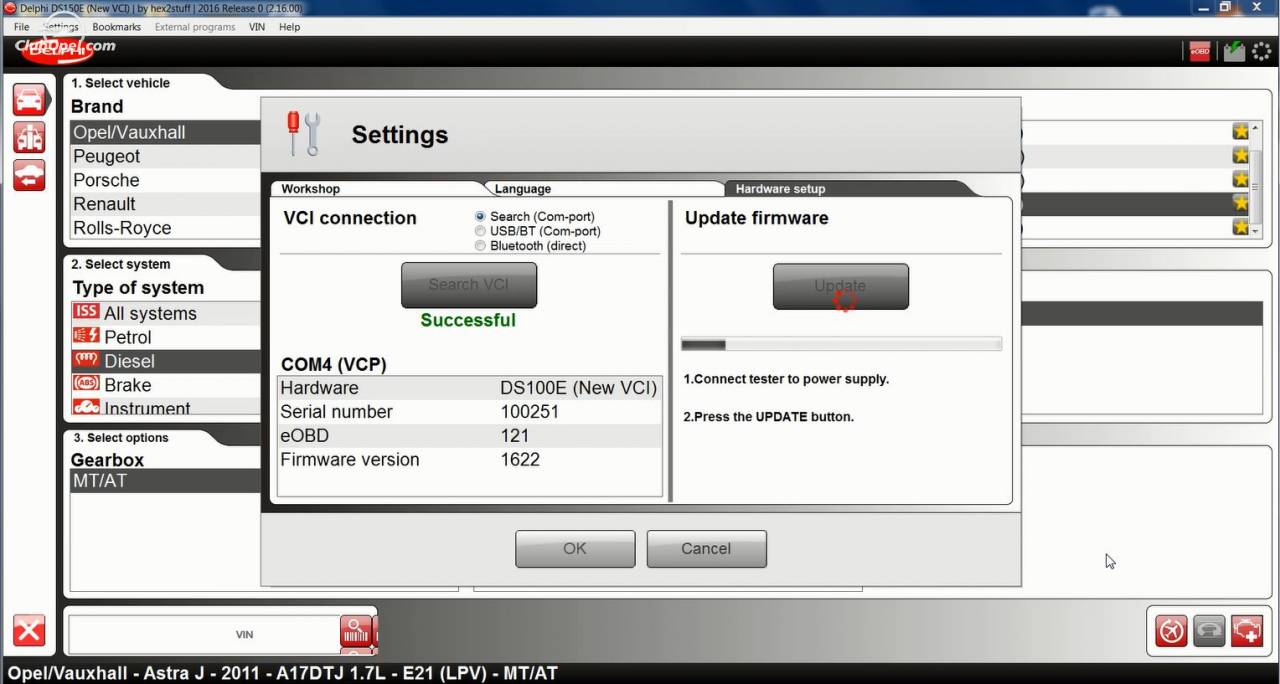
Task: Click the red X exit icon
Action: (29, 631)
